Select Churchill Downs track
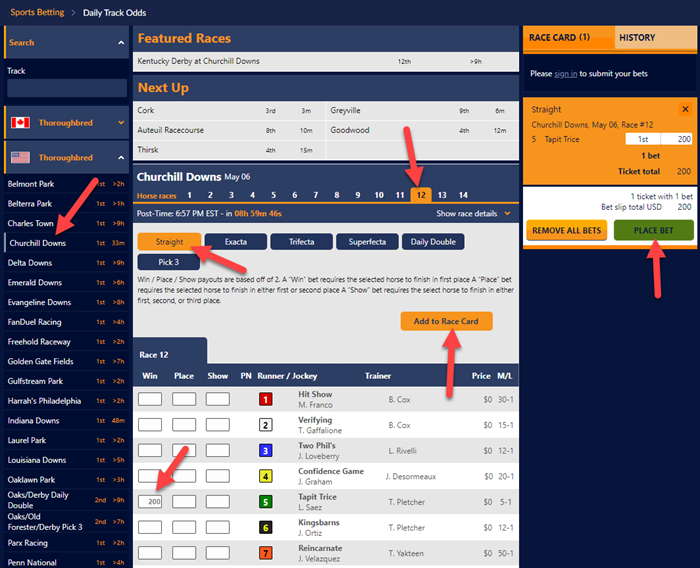Screen dimensions: 700x568 click(66, 243)
